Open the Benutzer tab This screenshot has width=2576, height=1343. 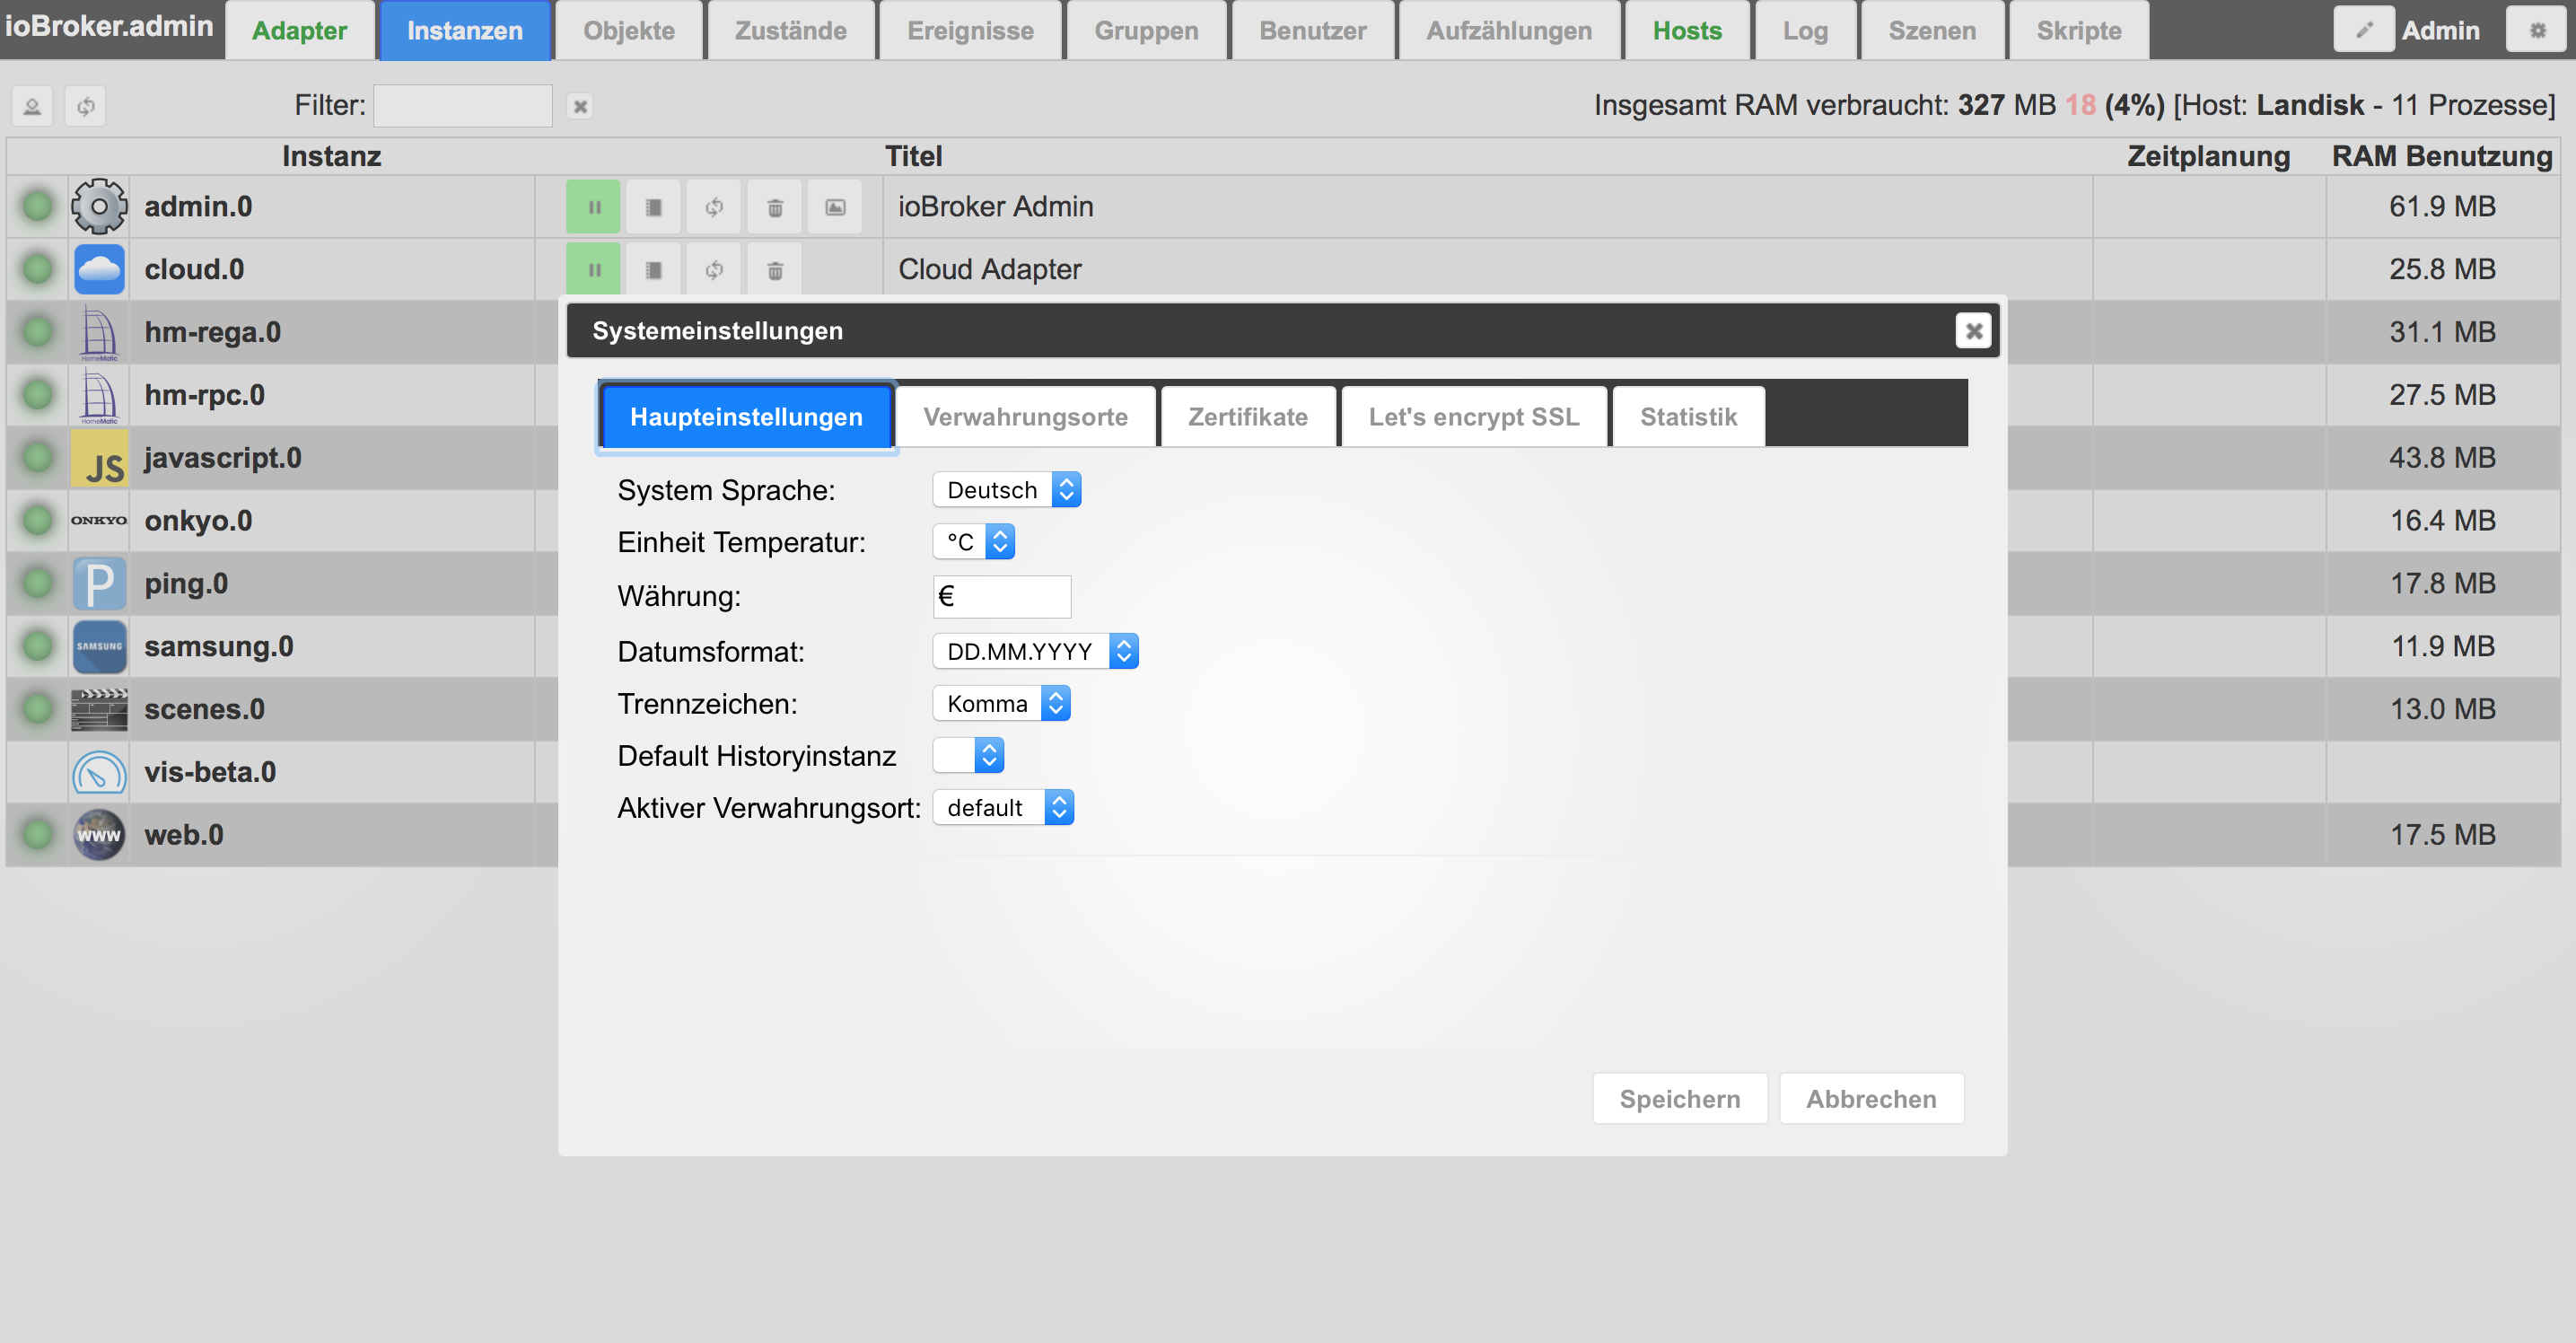(1312, 30)
